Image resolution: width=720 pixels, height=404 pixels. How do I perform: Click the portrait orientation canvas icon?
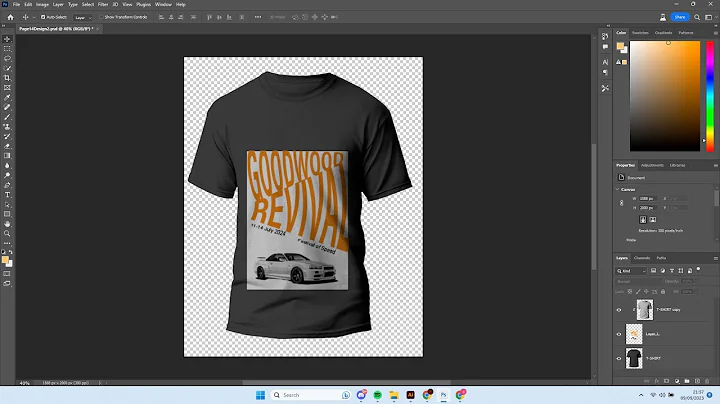[643, 219]
